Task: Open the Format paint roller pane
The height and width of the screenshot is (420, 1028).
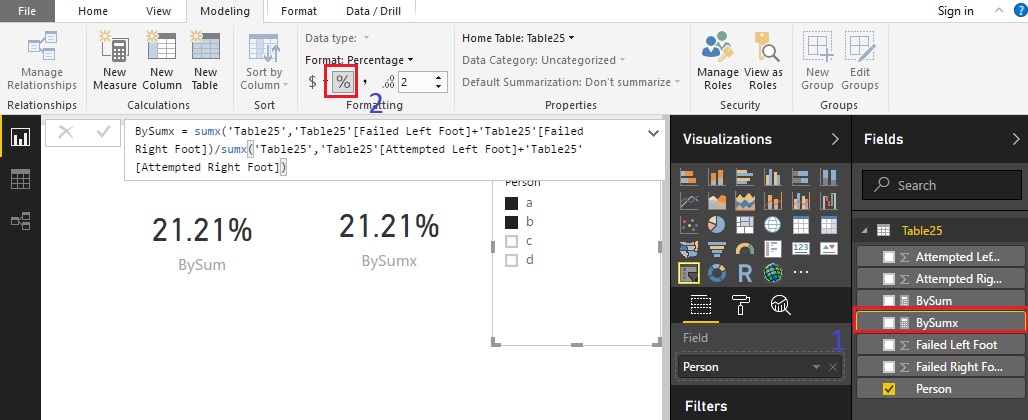Action: (x=740, y=305)
